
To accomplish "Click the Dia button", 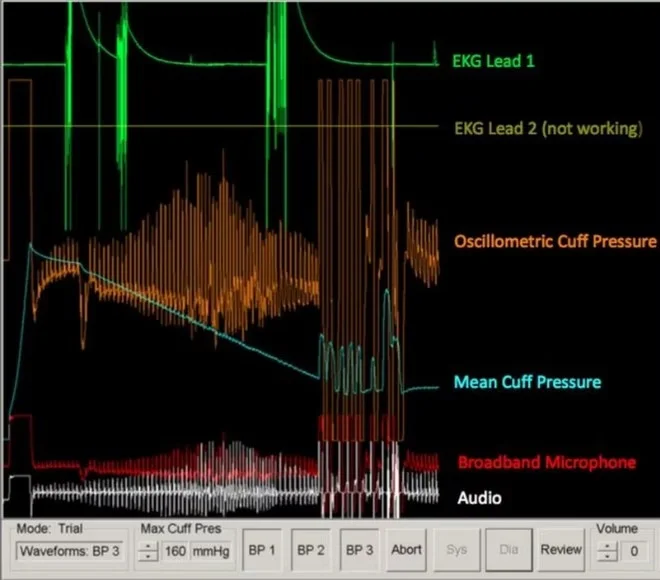I will click(x=509, y=550).
